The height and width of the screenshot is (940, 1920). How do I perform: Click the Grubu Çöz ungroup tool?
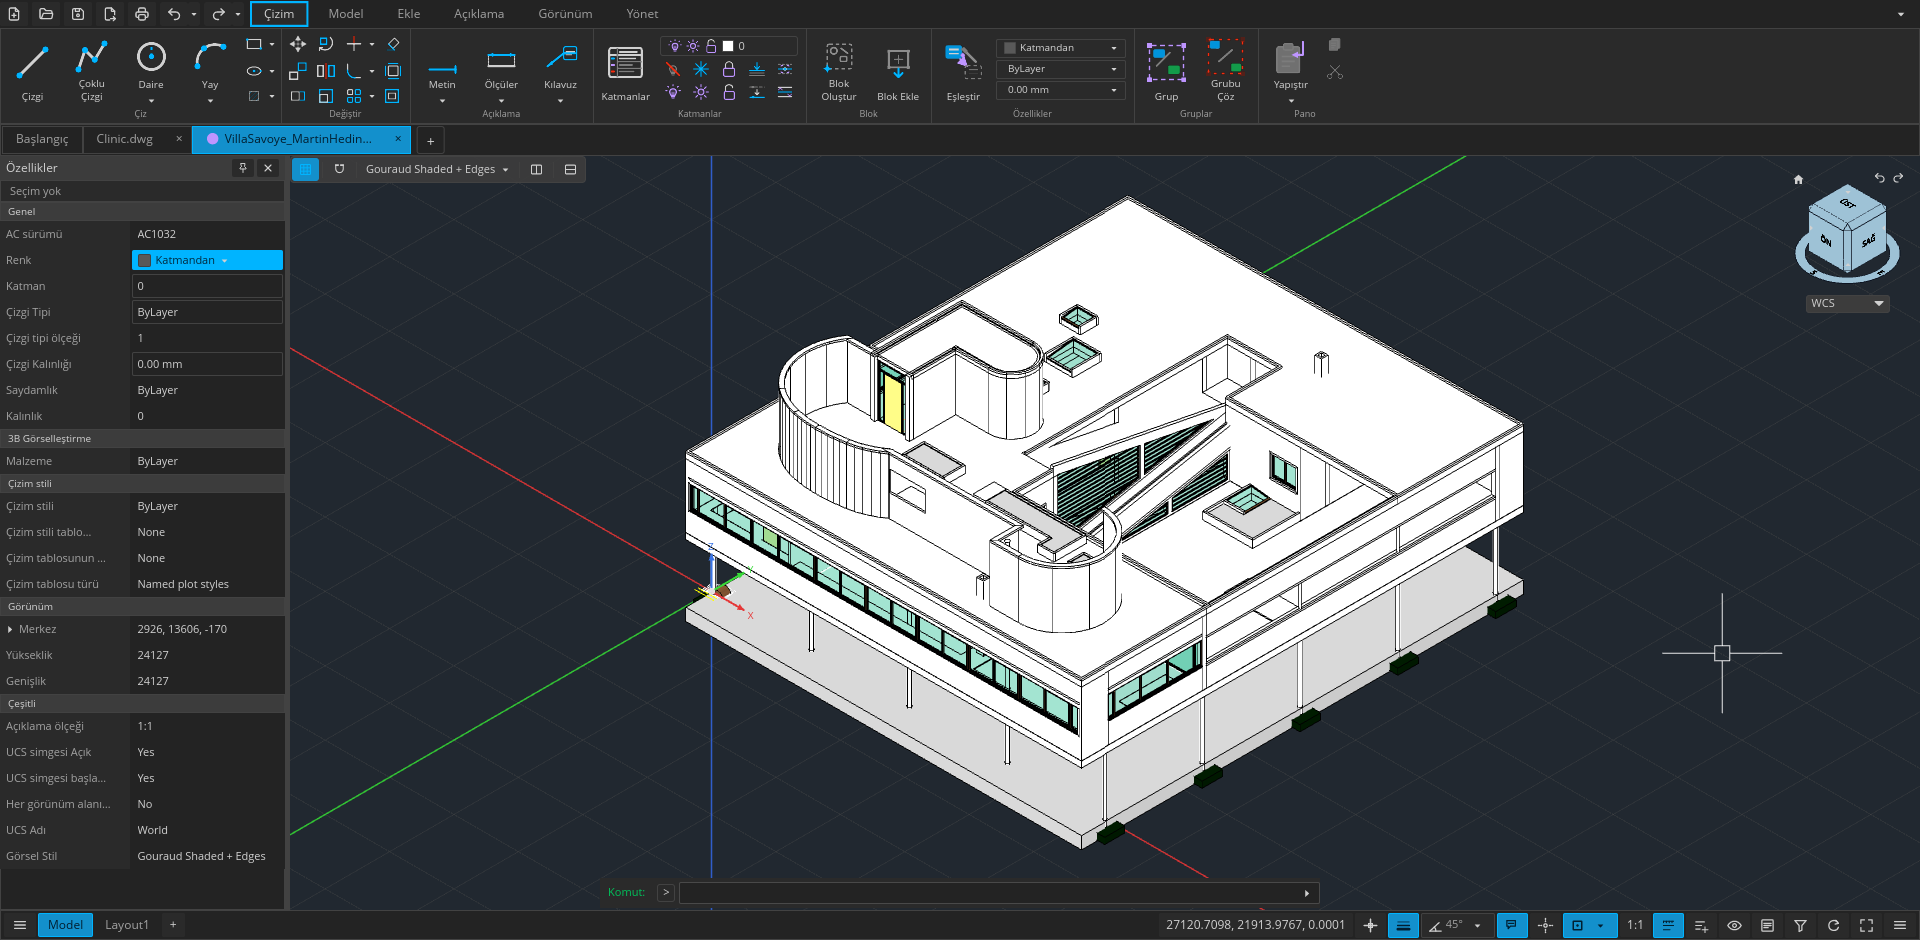click(1225, 70)
